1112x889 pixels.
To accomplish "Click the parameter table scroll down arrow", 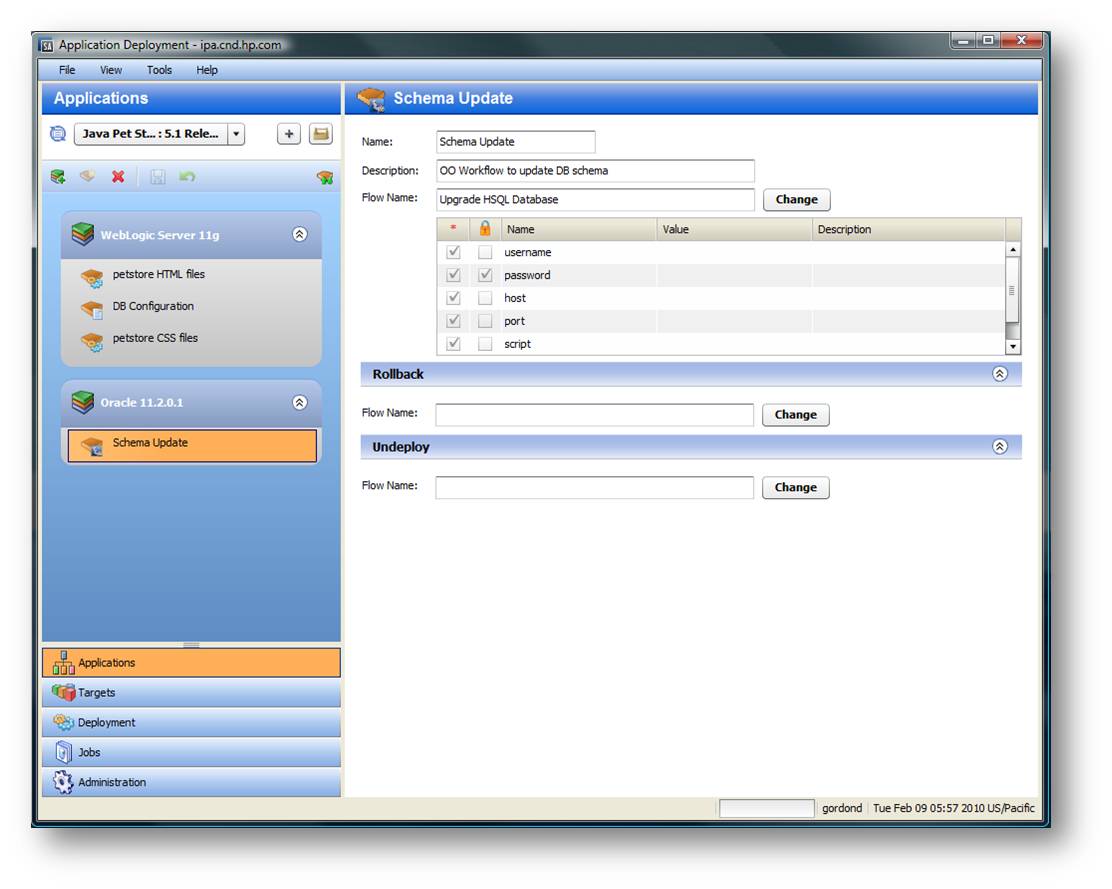I will click(x=1013, y=347).
